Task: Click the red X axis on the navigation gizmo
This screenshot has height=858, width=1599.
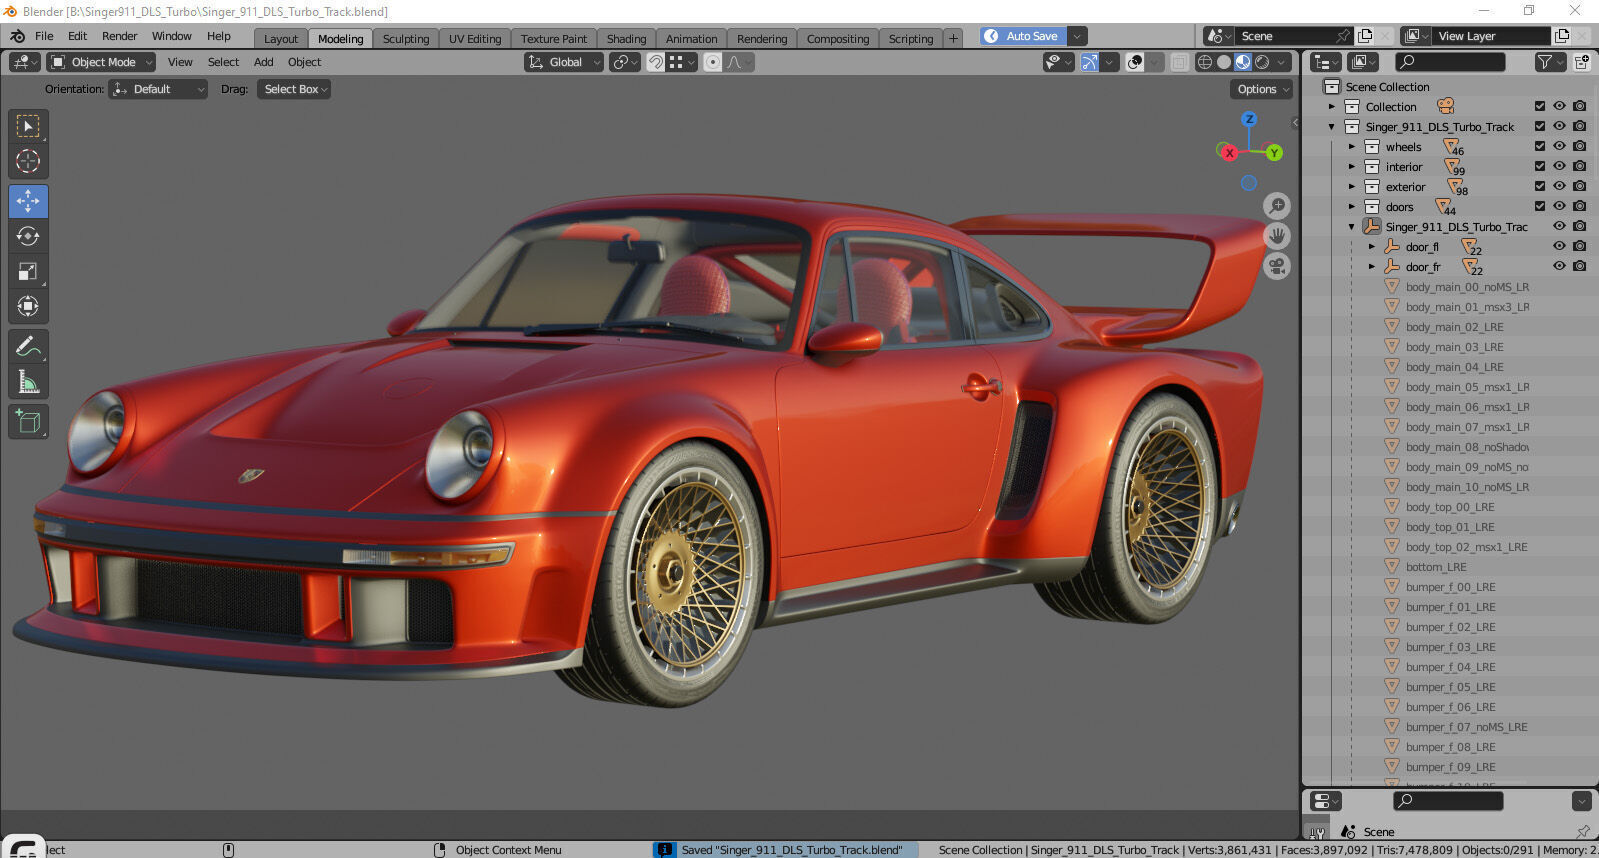Action: [x=1229, y=153]
